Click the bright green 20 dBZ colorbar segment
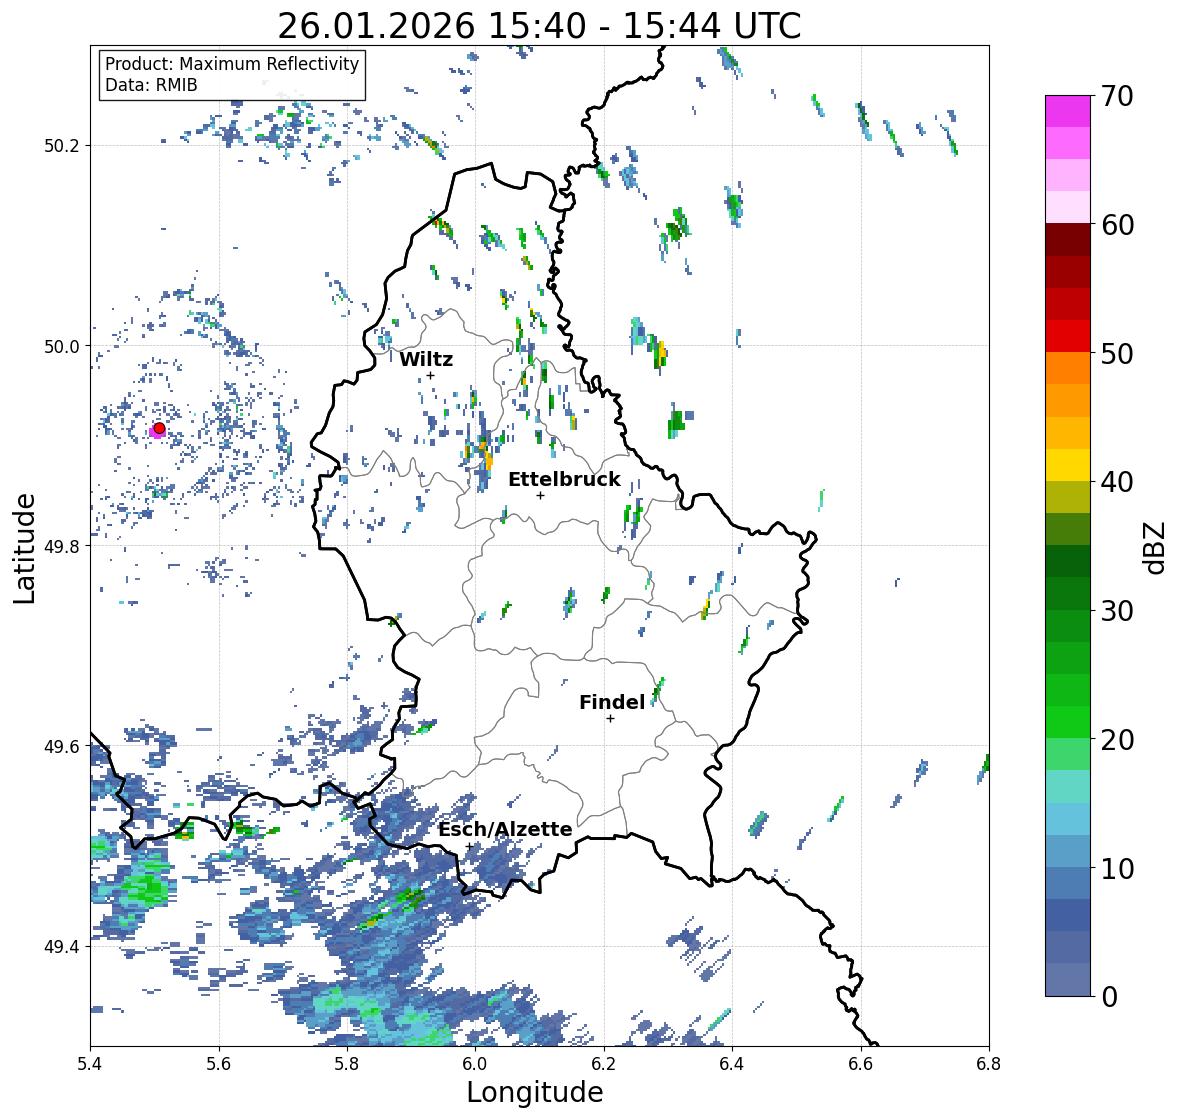Image resolution: width=1179 pixels, height=1117 pixels. coord(1068,722)
